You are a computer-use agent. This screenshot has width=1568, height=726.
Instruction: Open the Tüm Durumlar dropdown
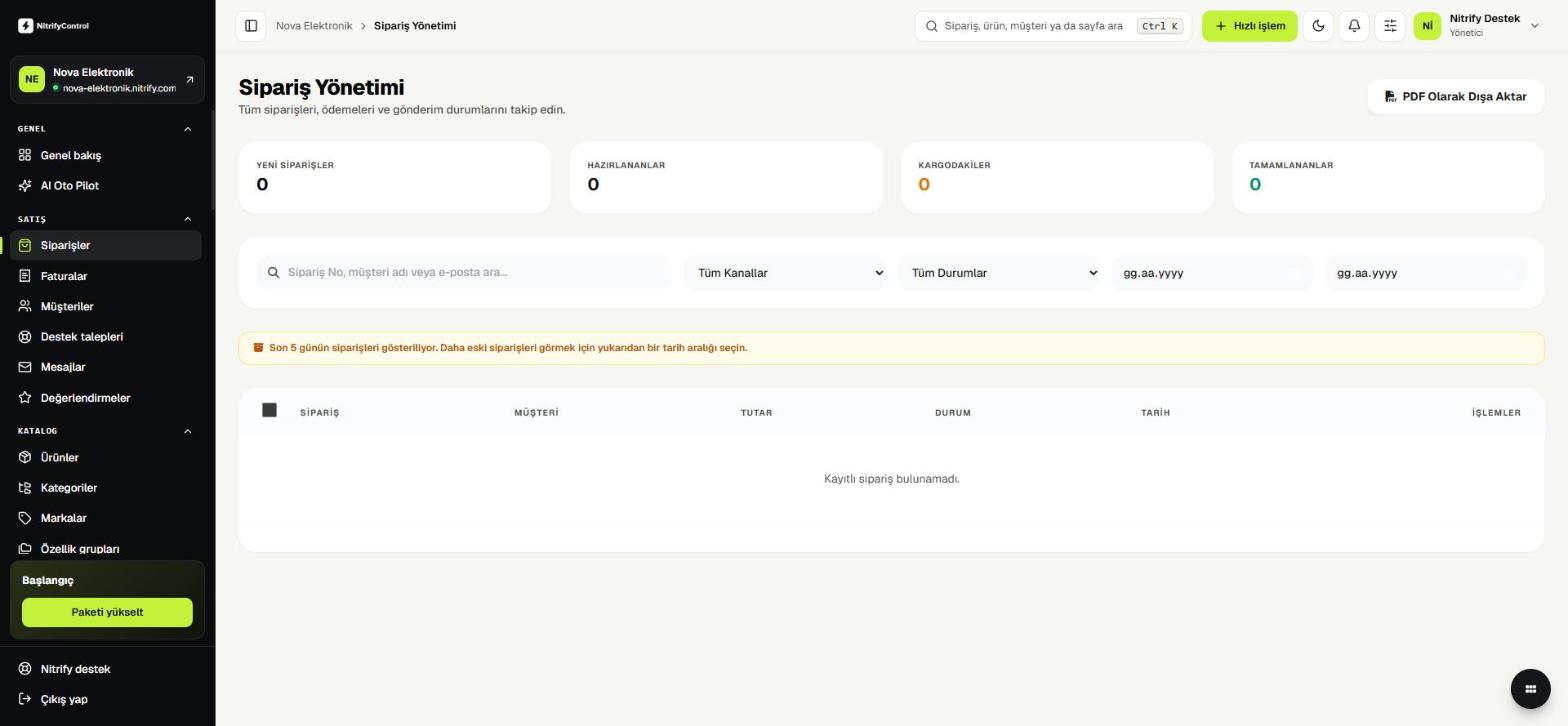[x=999, y=273]
